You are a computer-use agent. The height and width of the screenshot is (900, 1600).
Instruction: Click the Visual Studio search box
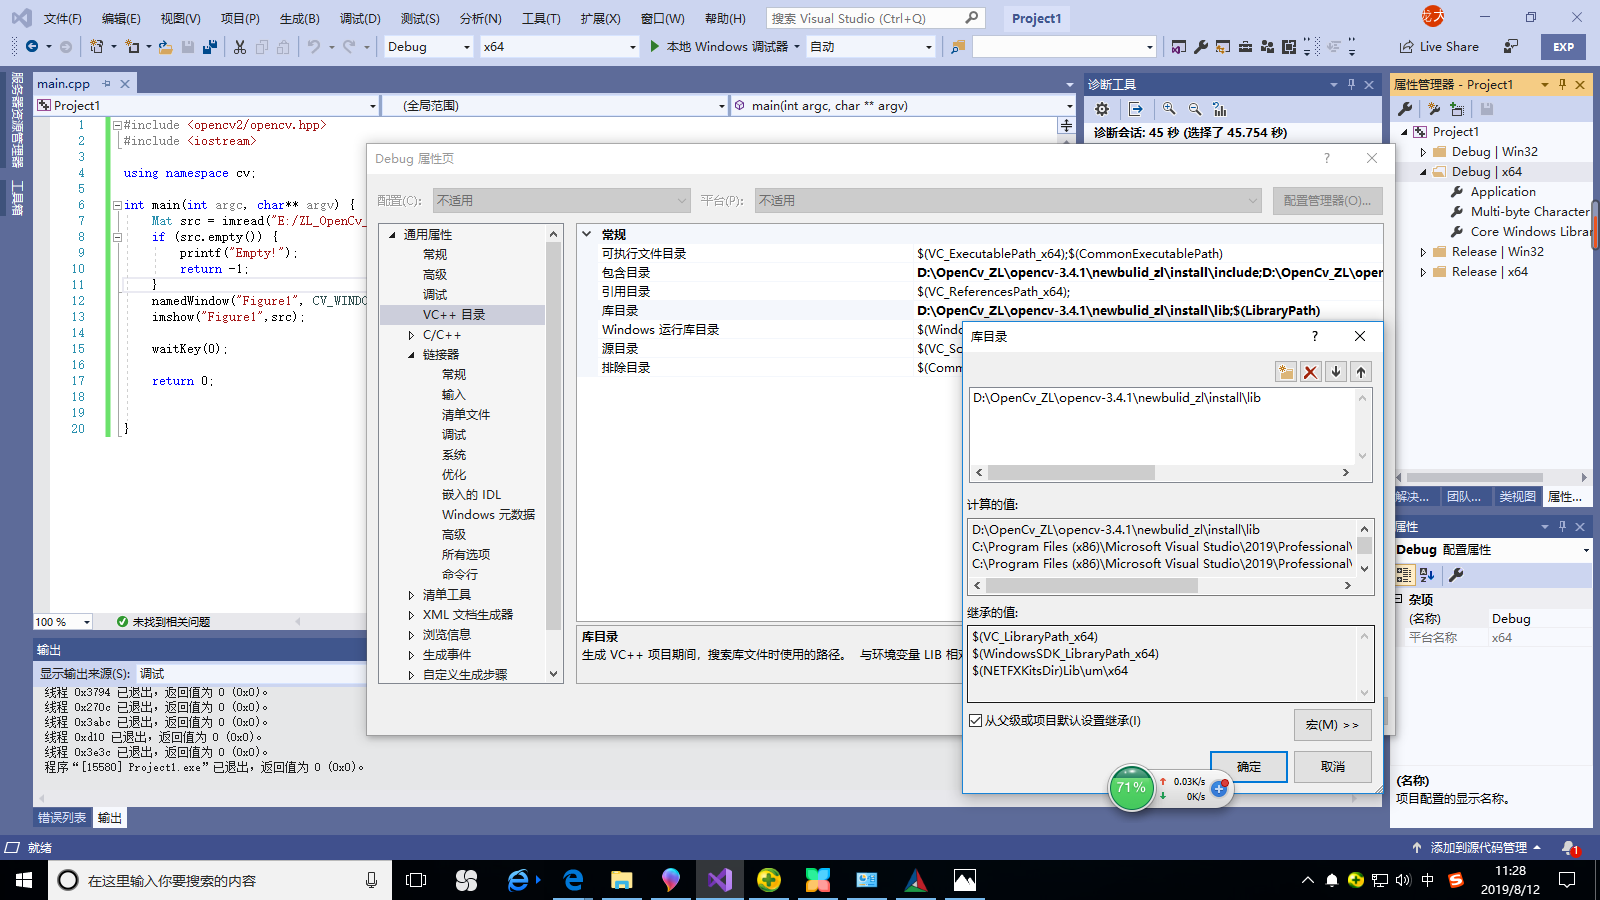pyautogui.click(x=875, y=18)
